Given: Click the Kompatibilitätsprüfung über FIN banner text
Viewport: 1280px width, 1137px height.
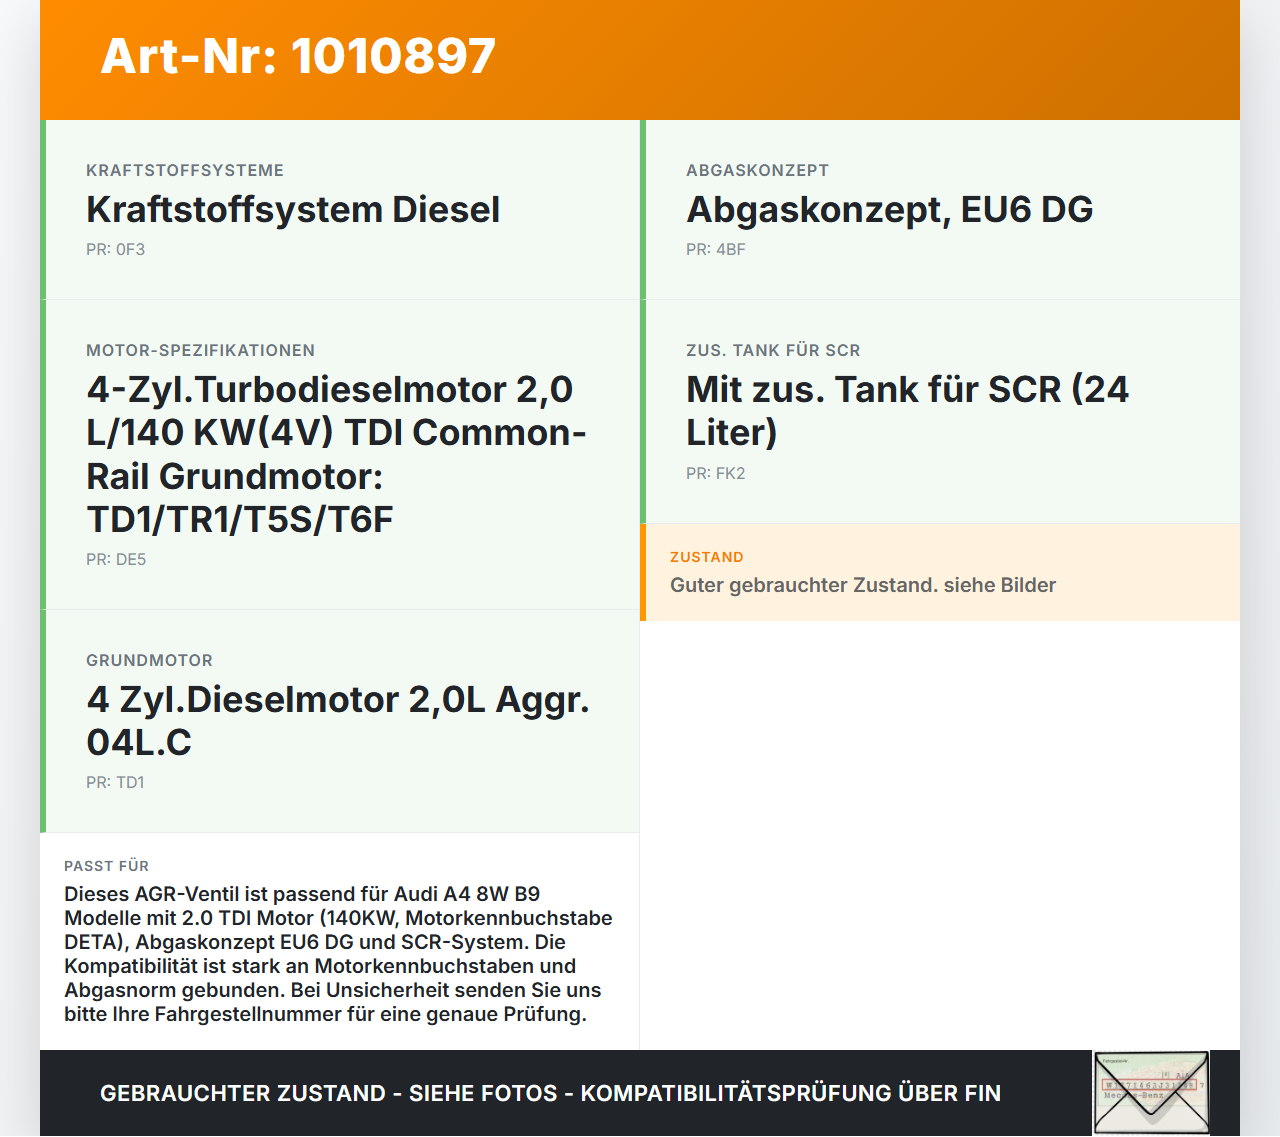Looking at the screenshot, I should pyautogui.click(x=550, y=1093).
